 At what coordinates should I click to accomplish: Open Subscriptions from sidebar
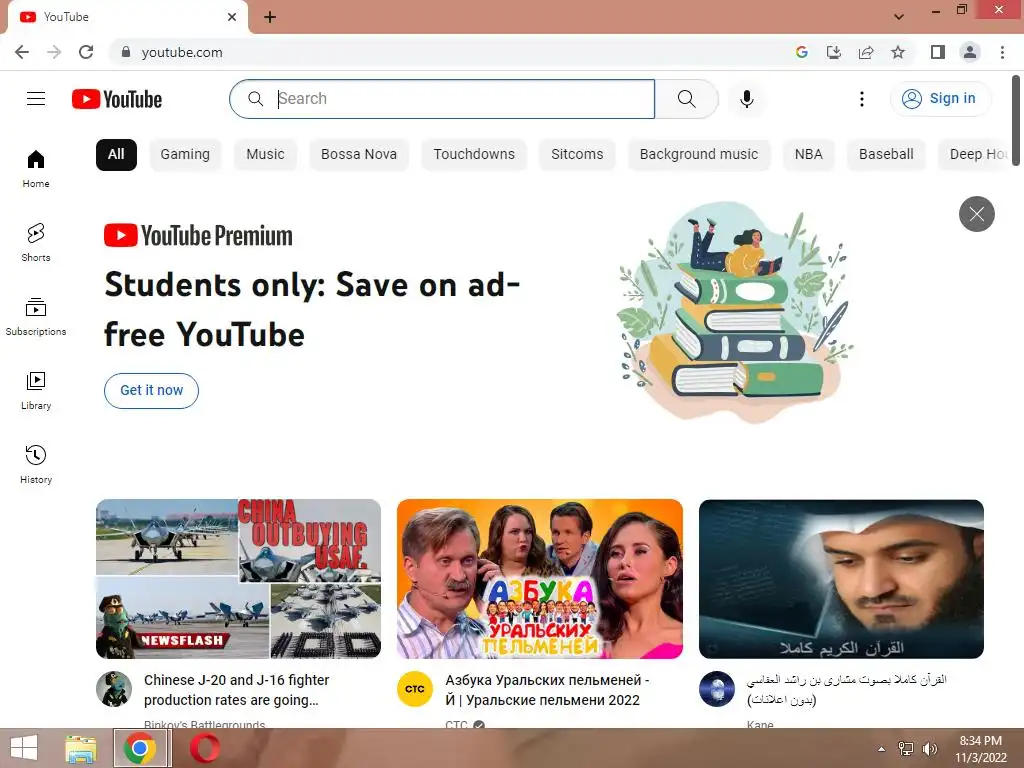pos(36,317)
